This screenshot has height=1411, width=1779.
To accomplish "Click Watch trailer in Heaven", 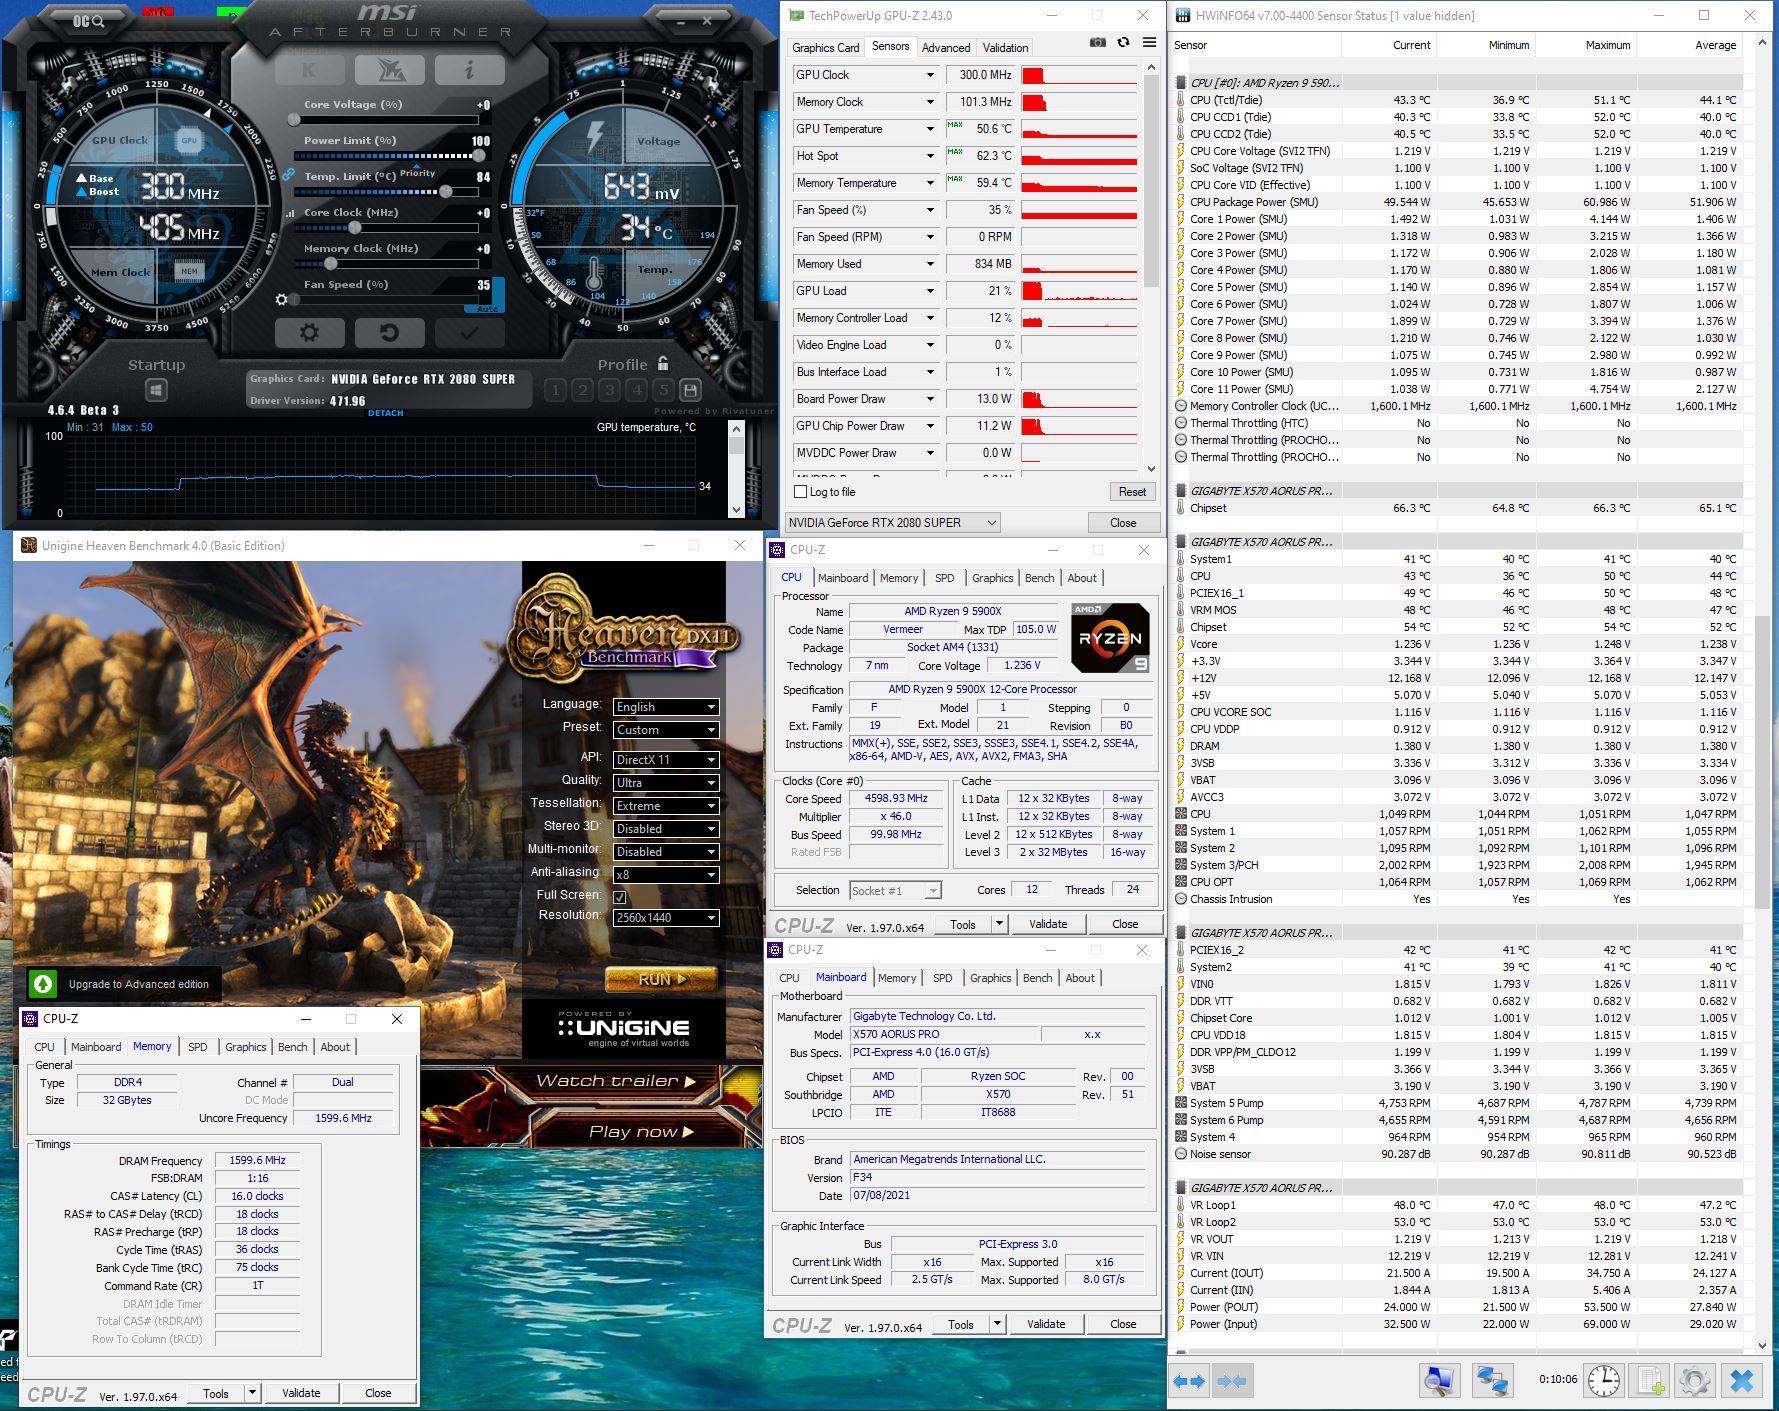I will [615, 1081].
